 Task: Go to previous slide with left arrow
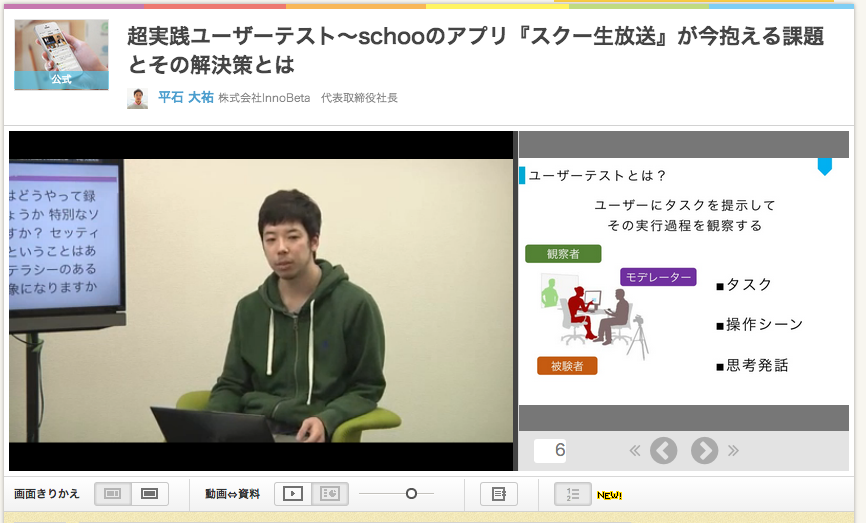click(663, 451)
